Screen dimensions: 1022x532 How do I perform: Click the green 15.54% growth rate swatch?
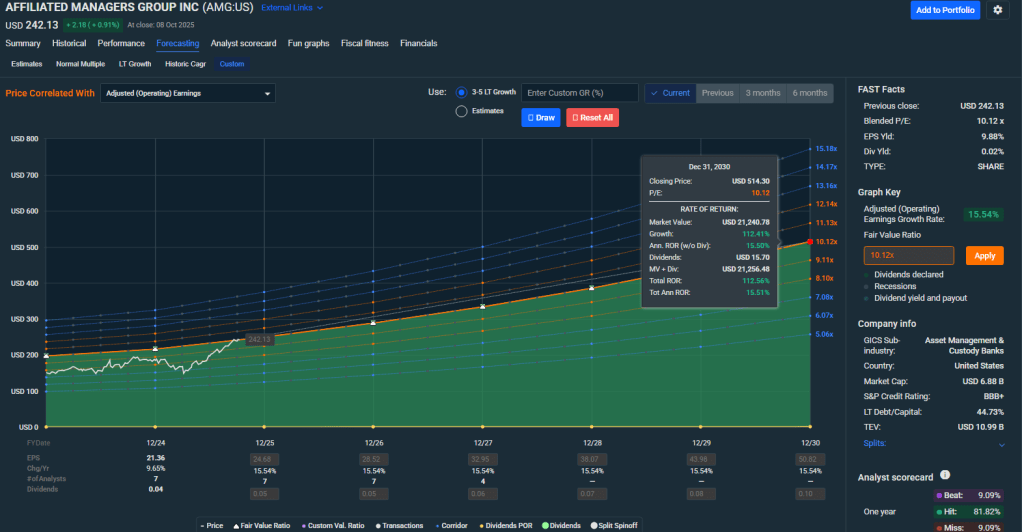click(984, 214)
